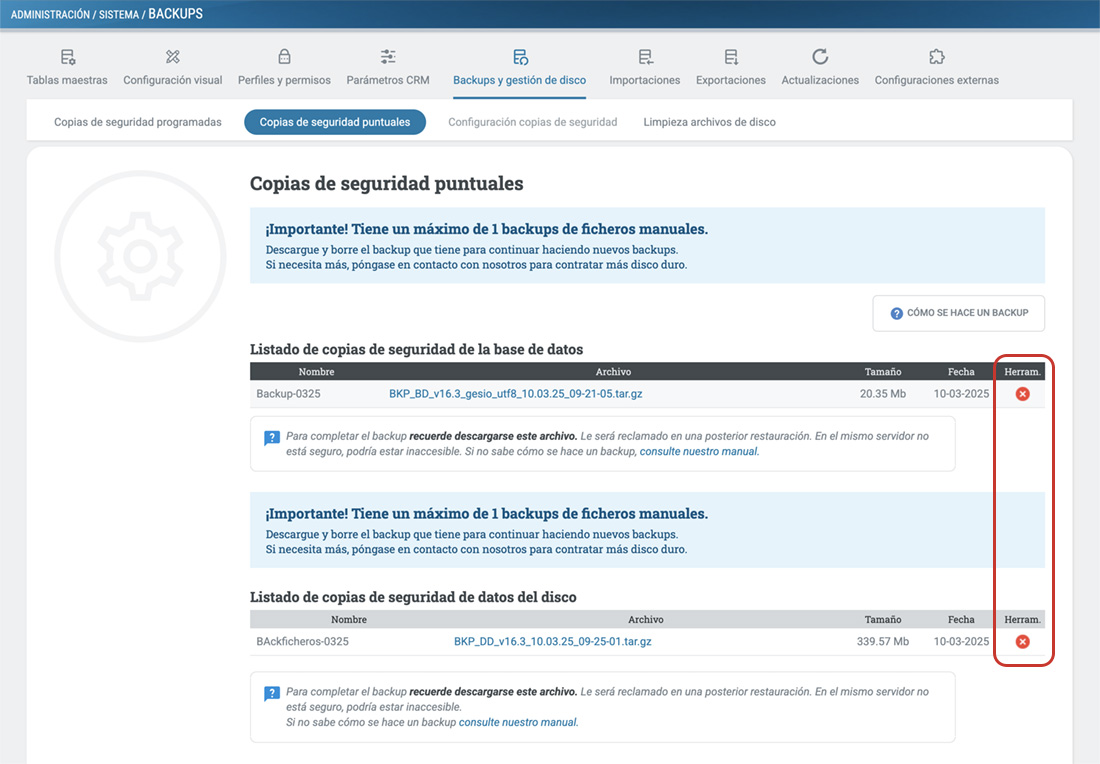1100x764 pixels.
Task: Click 'Listado de copias de seguridad de datos del disco' heading
Action: 413,597
